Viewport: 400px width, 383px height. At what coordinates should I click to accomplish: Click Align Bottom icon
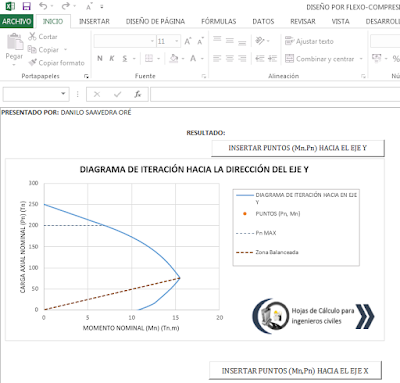coord(242,42)
